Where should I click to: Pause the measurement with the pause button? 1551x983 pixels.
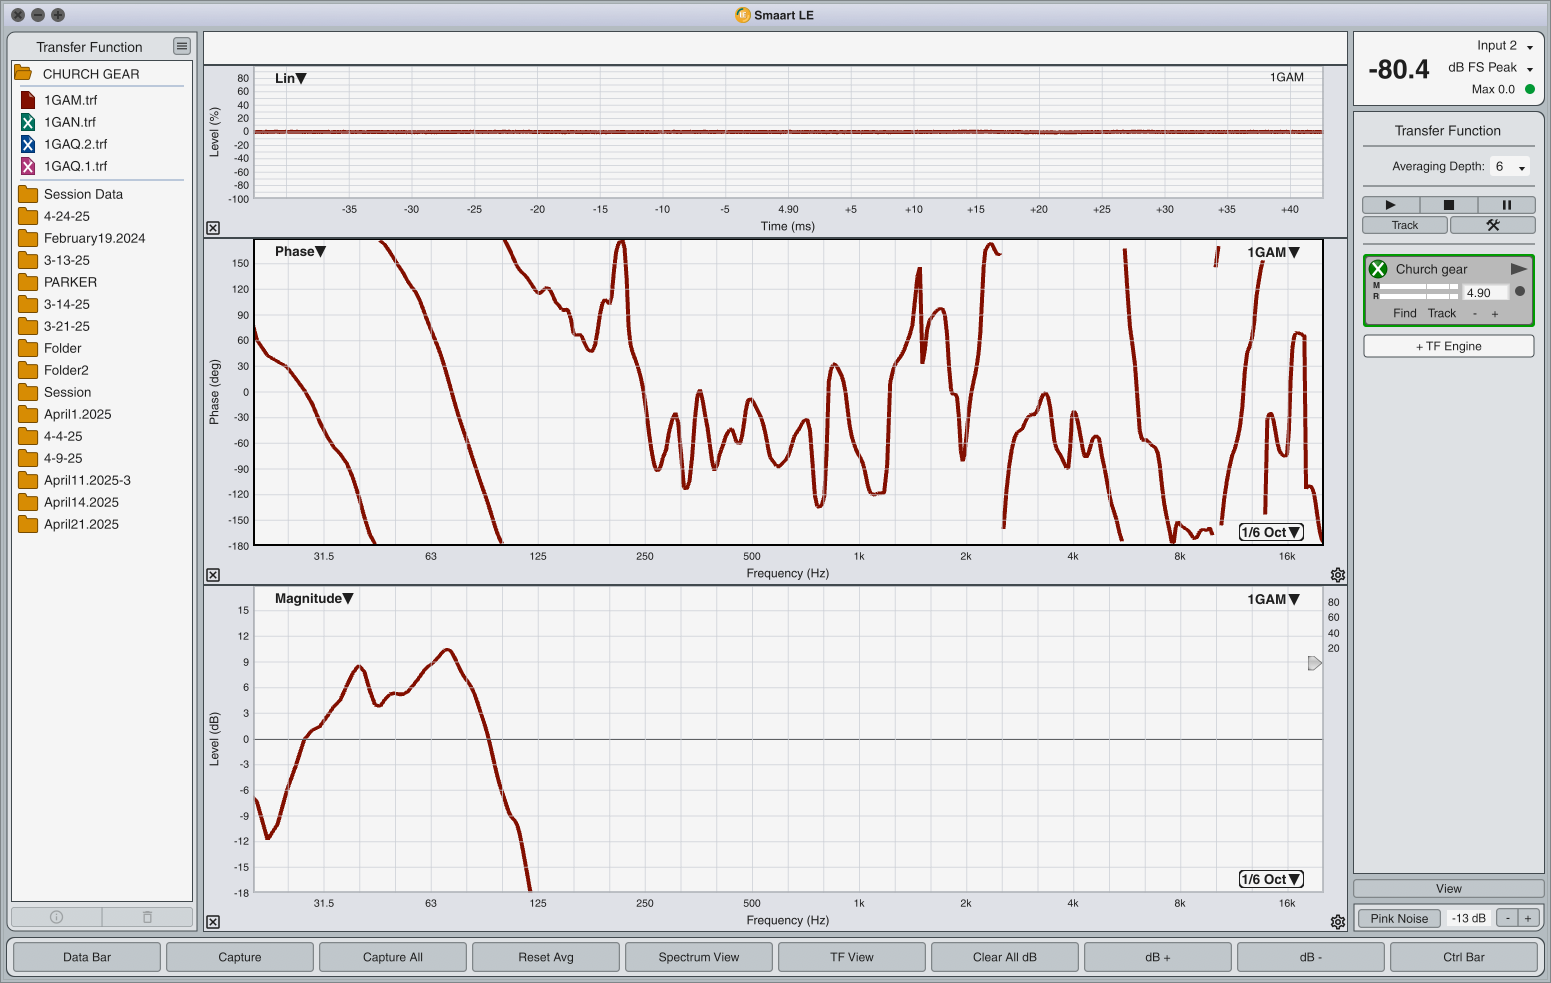click(x=1506, y=205)
